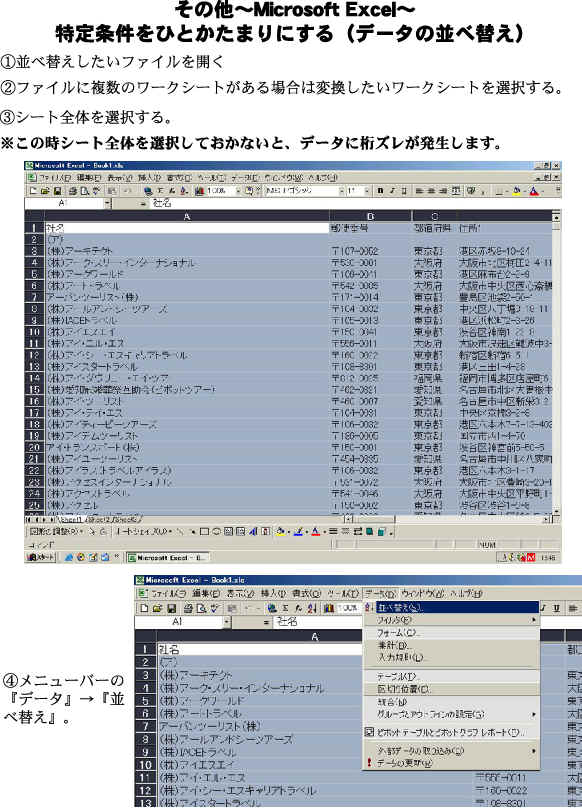This screenshot has width=582, height=808.
Task: Click Chart Wizard icon in upper Excel toolbar
Action: pos(199,191)
